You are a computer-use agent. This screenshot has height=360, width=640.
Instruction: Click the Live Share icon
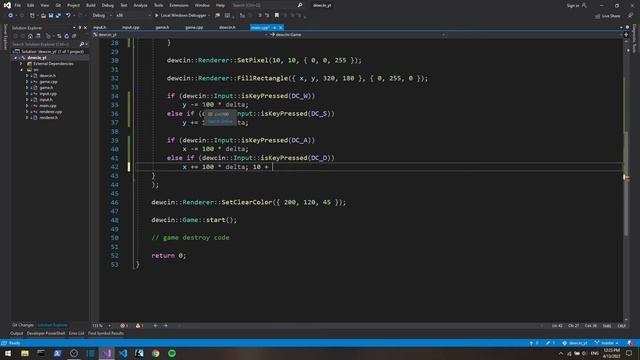(598, 16)
